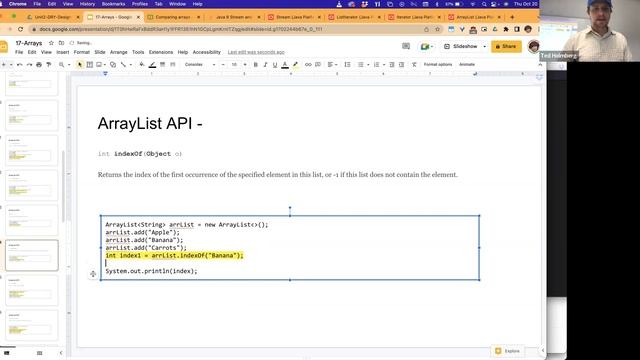Image resolution: width=640 pixels, height=360 pixels.
Task: Click the Animate button
Action: coord(467,64)
